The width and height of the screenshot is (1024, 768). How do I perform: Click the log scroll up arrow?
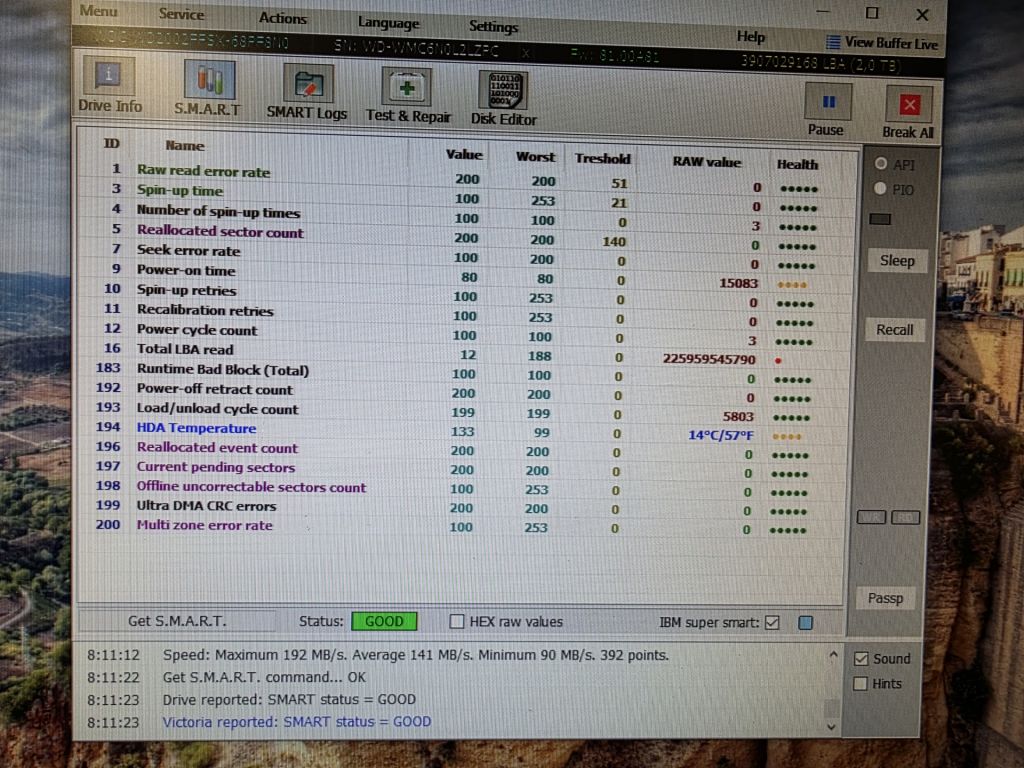pos(833,654)
